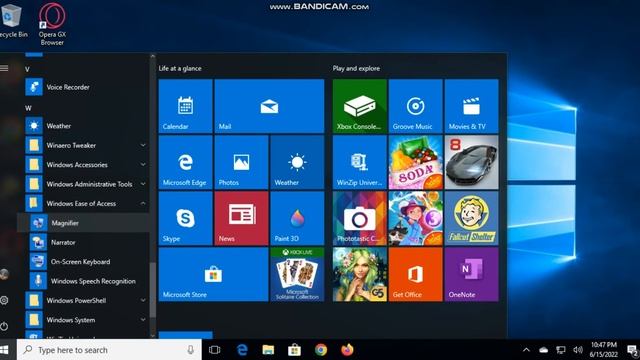Open Voice Recorder from app list

83,87
